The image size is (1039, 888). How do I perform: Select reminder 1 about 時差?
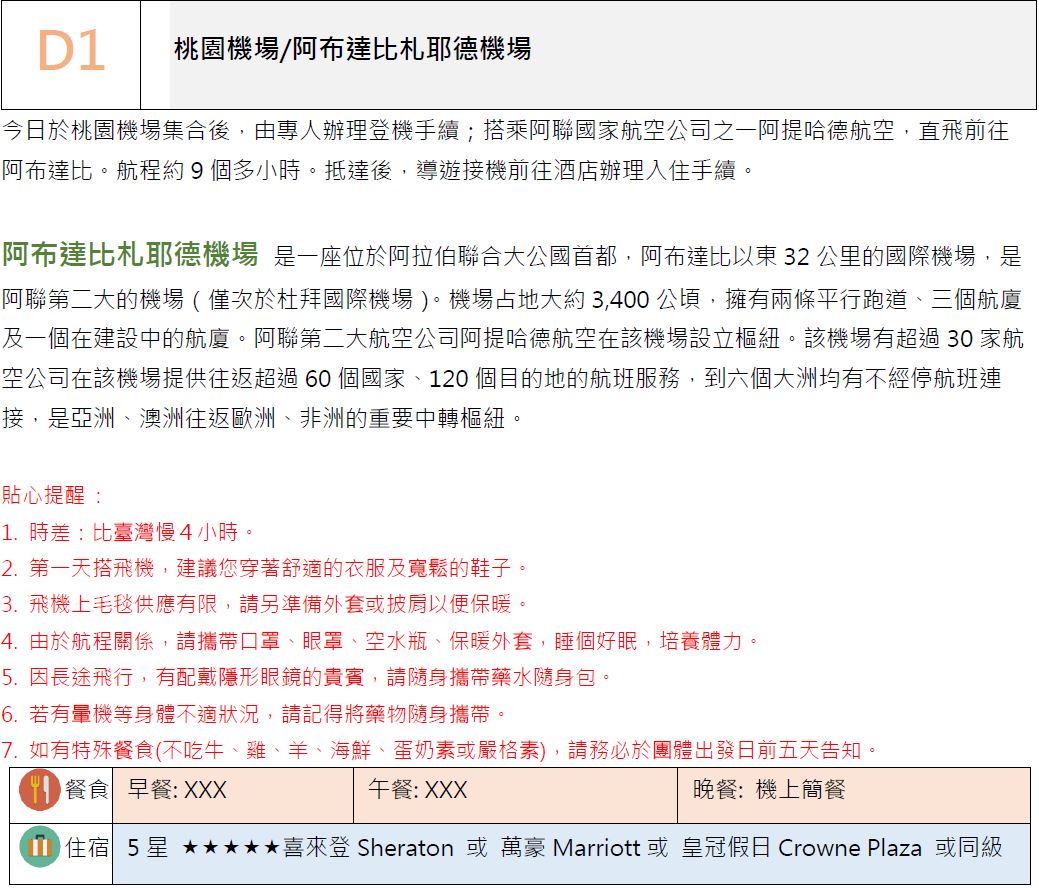[x=128, y=531]
